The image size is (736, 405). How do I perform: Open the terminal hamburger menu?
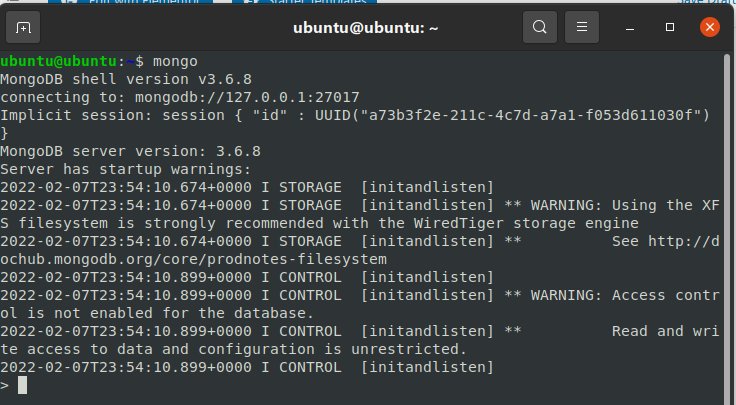pyautogui.click(x=582, y=27)
